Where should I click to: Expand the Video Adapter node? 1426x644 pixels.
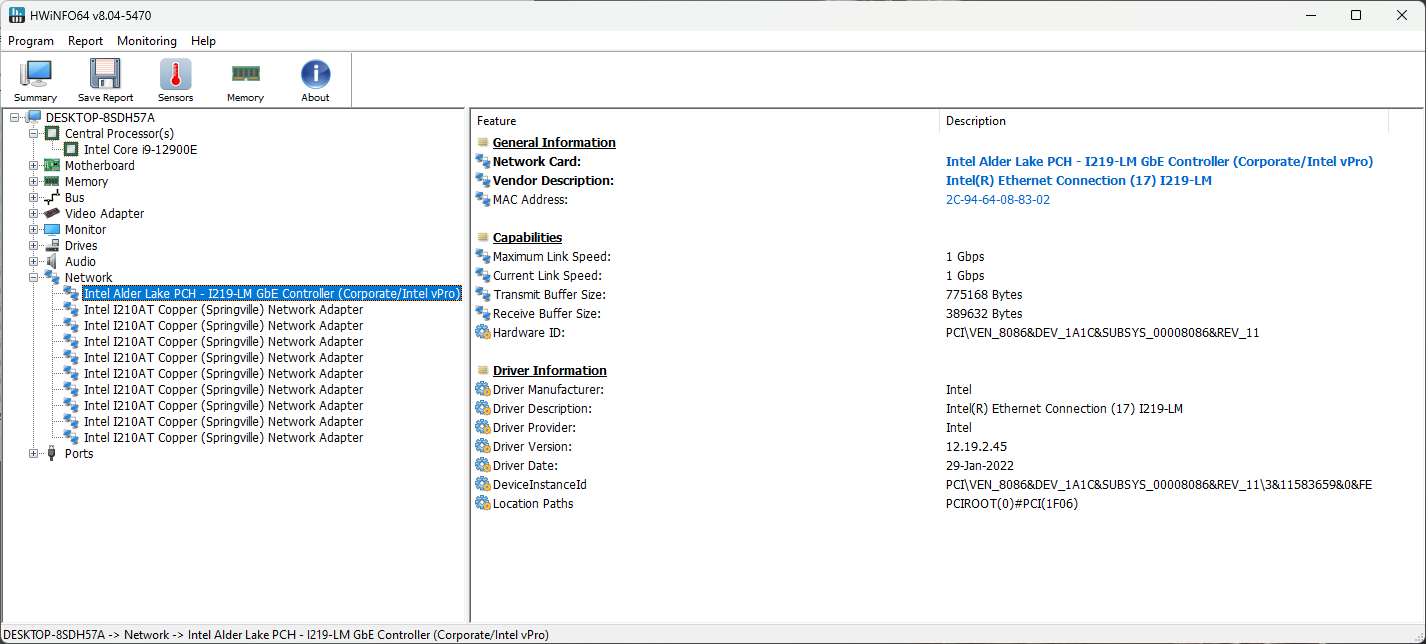click(x=34, y=214)
